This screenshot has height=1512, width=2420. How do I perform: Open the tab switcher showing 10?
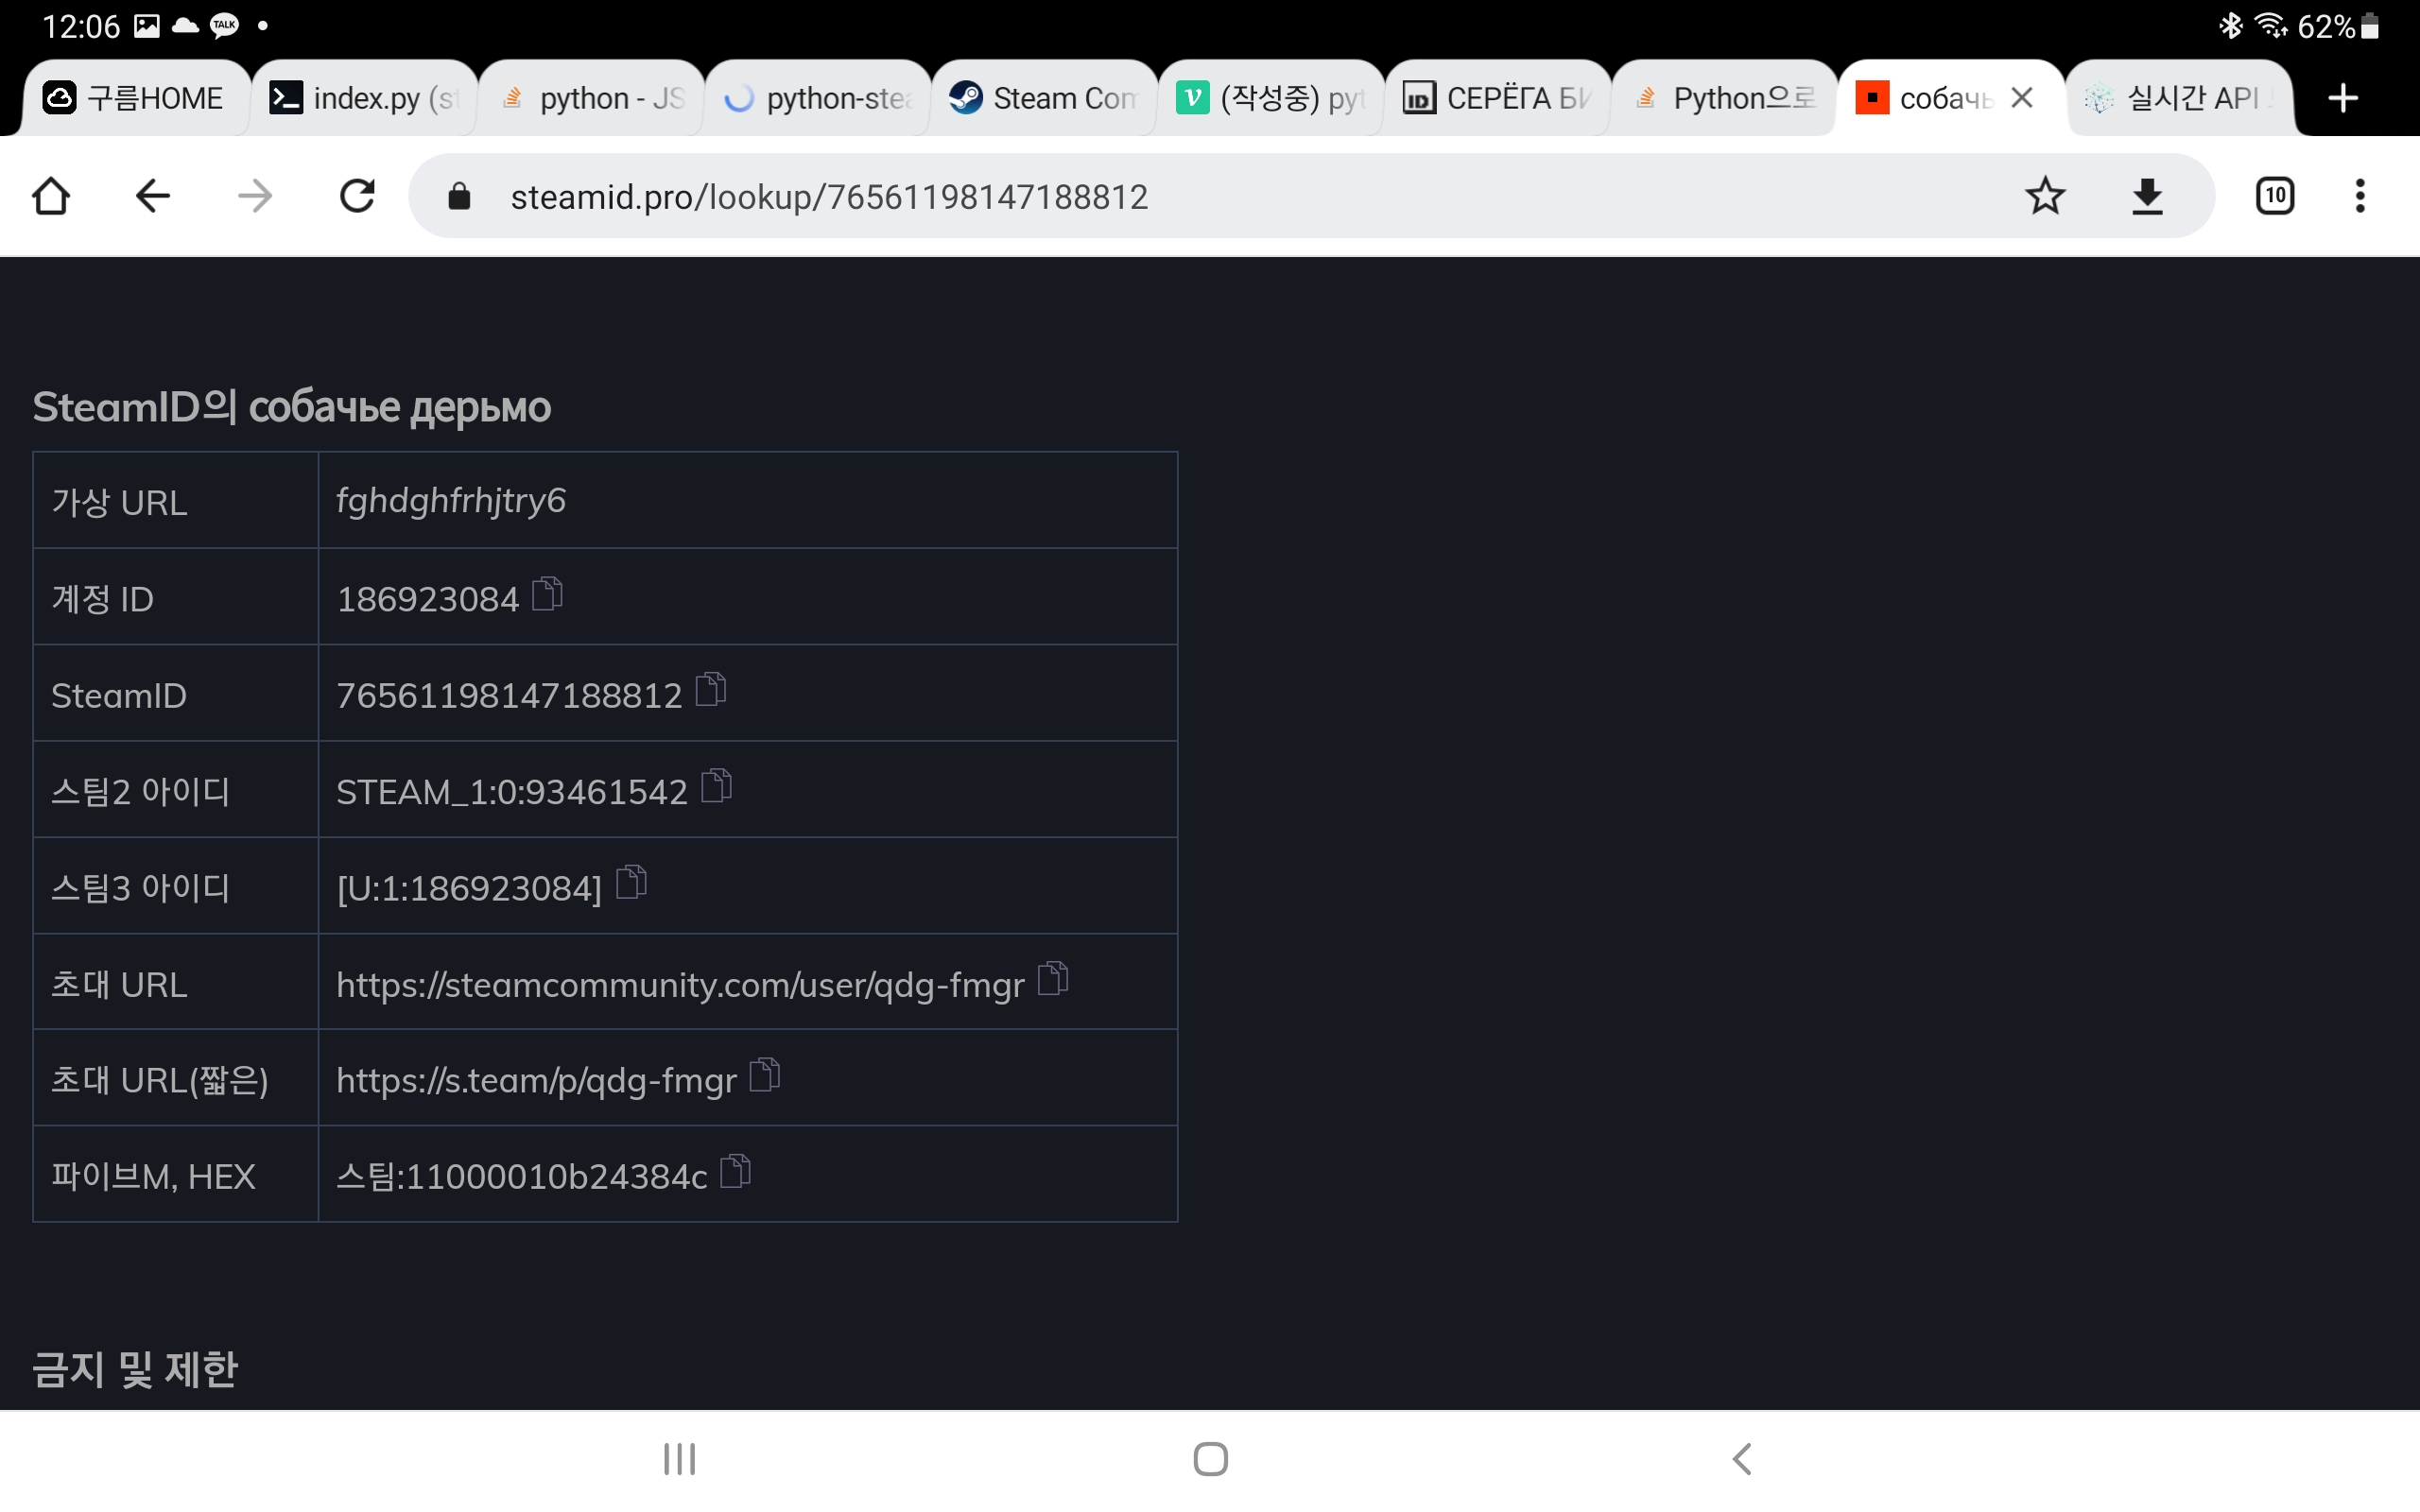[x=2275, y=196]
